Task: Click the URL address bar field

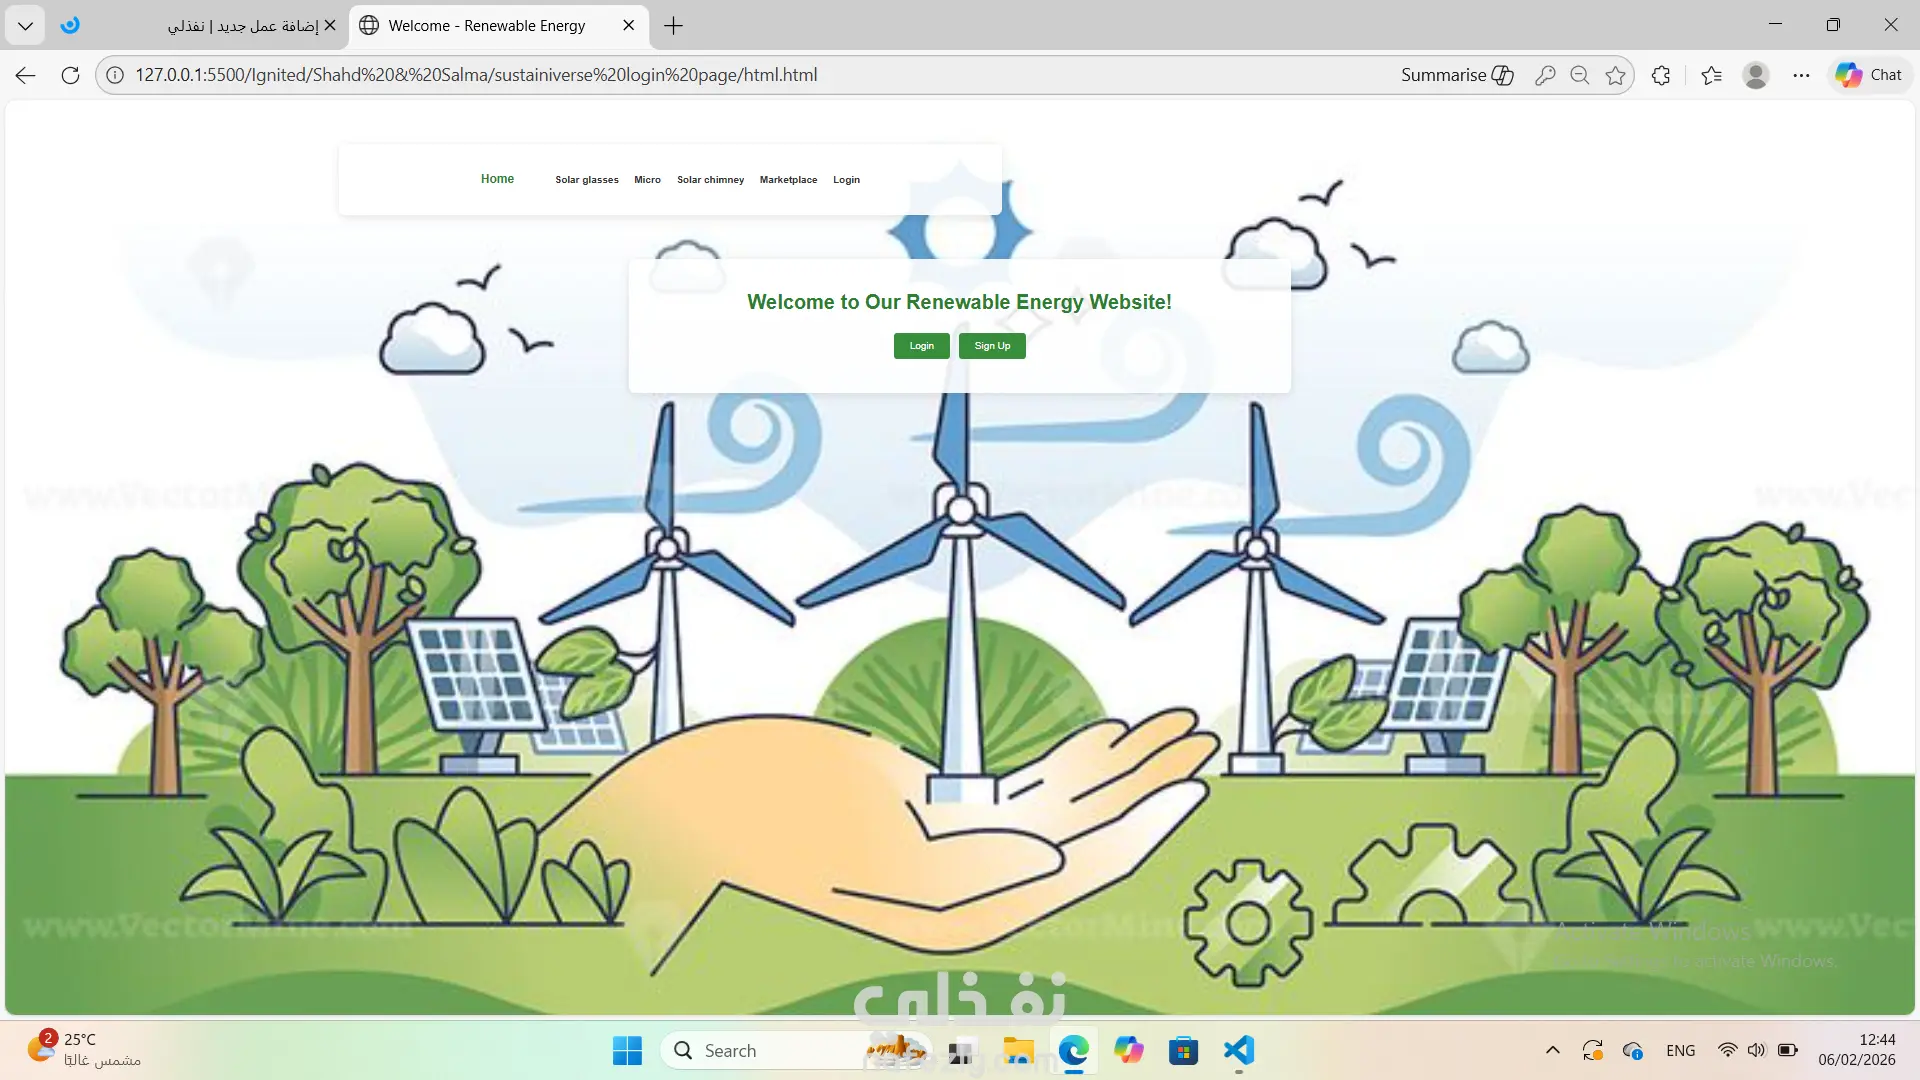Action: (x=700, y=75)
